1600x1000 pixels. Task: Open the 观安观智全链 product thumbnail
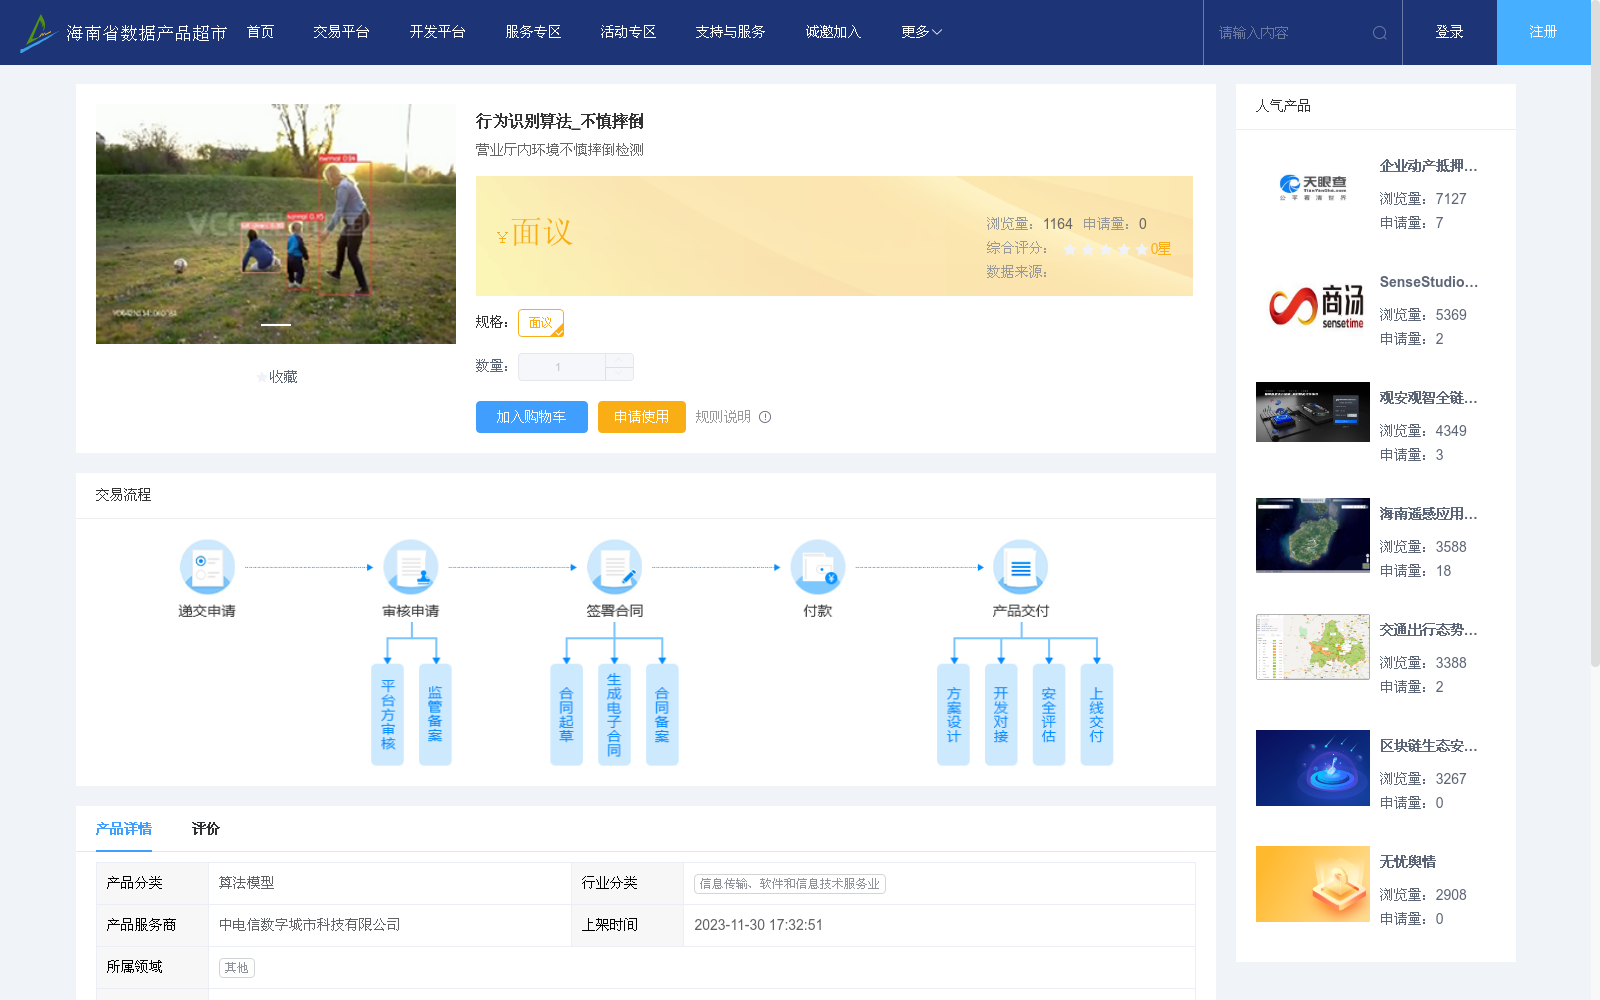point(1313,412)
